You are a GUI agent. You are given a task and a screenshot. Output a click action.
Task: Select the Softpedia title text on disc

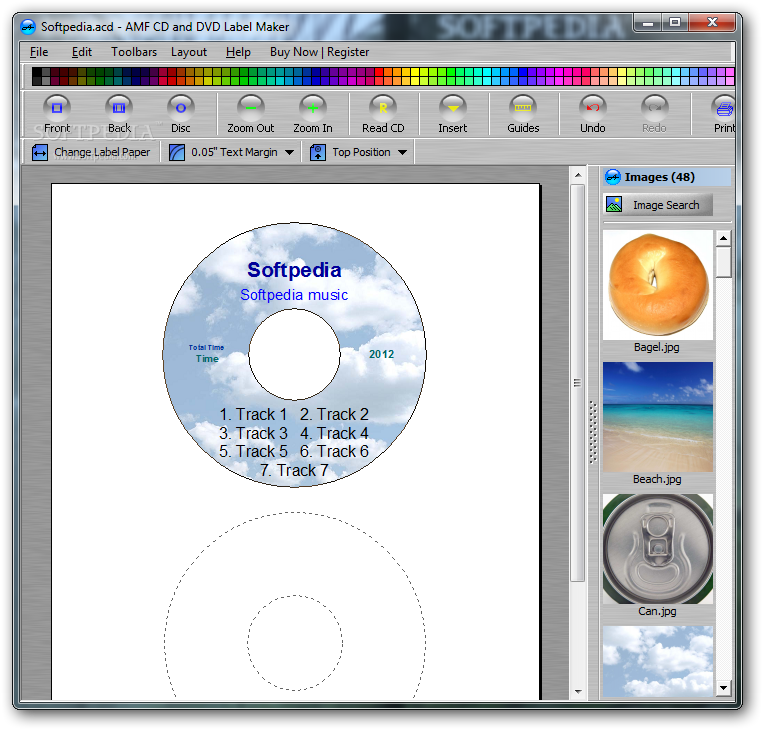pos(294,270)
